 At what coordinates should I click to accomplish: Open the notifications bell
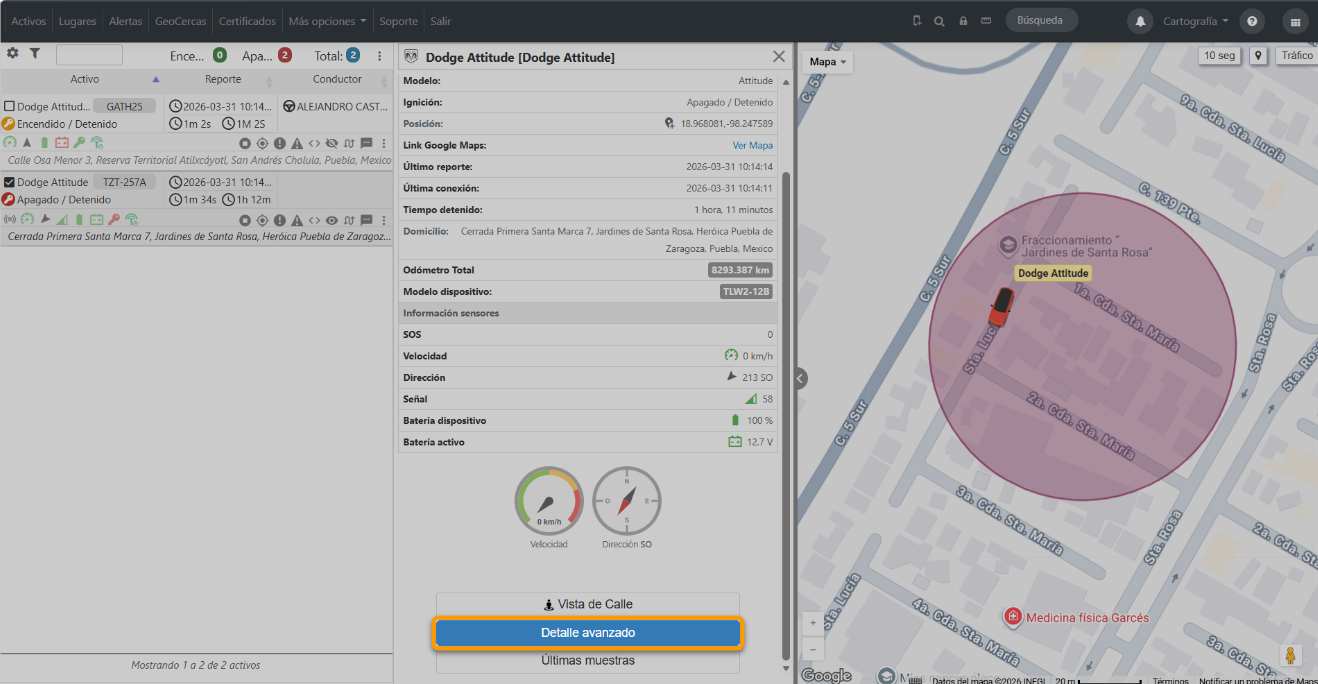1140,21
